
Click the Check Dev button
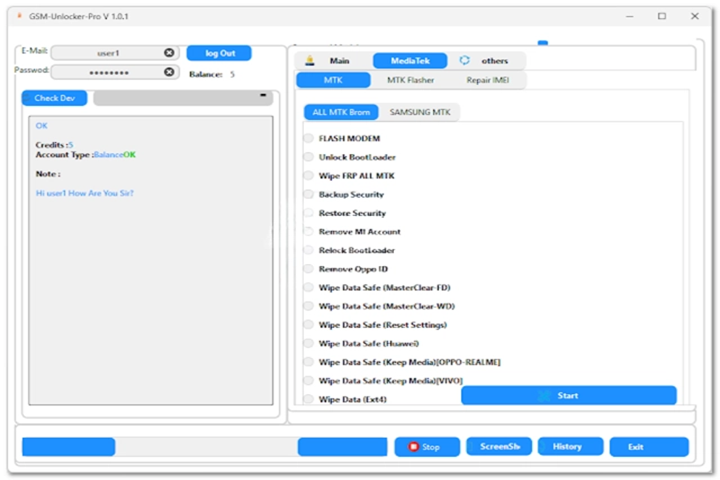pos(54,98)
